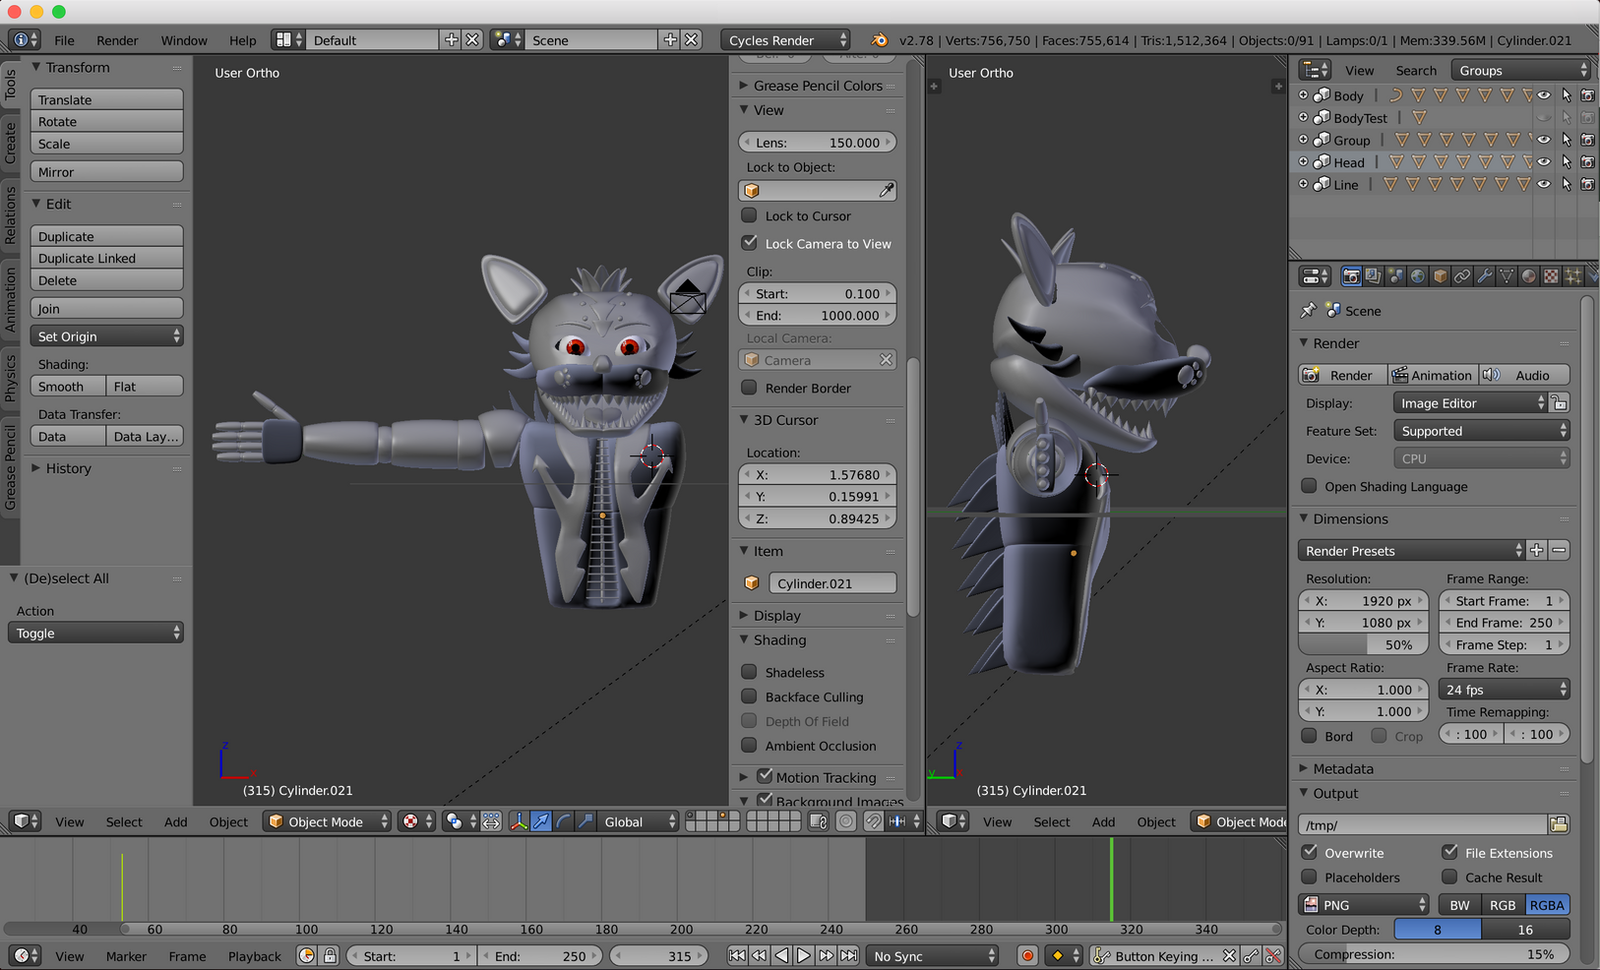Viewport: 1600px width, 970px height.
Task: Toggle automatic keyframe record button
Action: tap(1027, 956)
